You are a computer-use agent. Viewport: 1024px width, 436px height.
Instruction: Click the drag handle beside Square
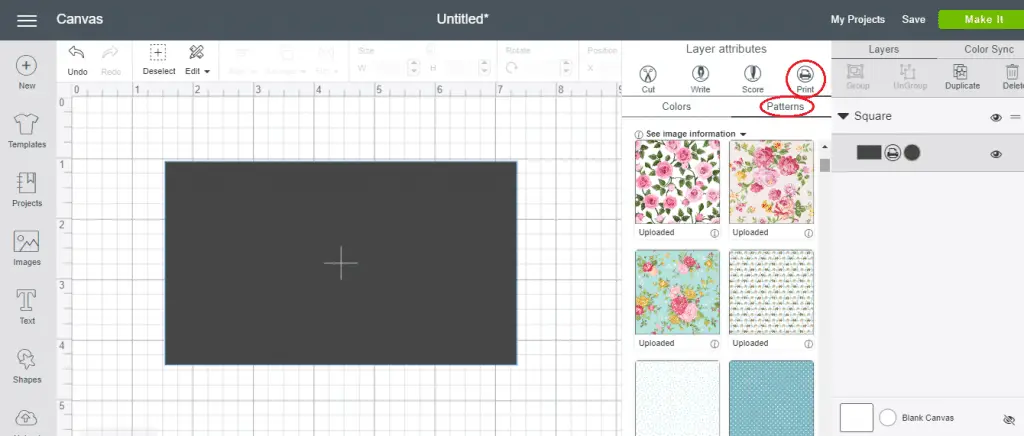[1015, 117]
